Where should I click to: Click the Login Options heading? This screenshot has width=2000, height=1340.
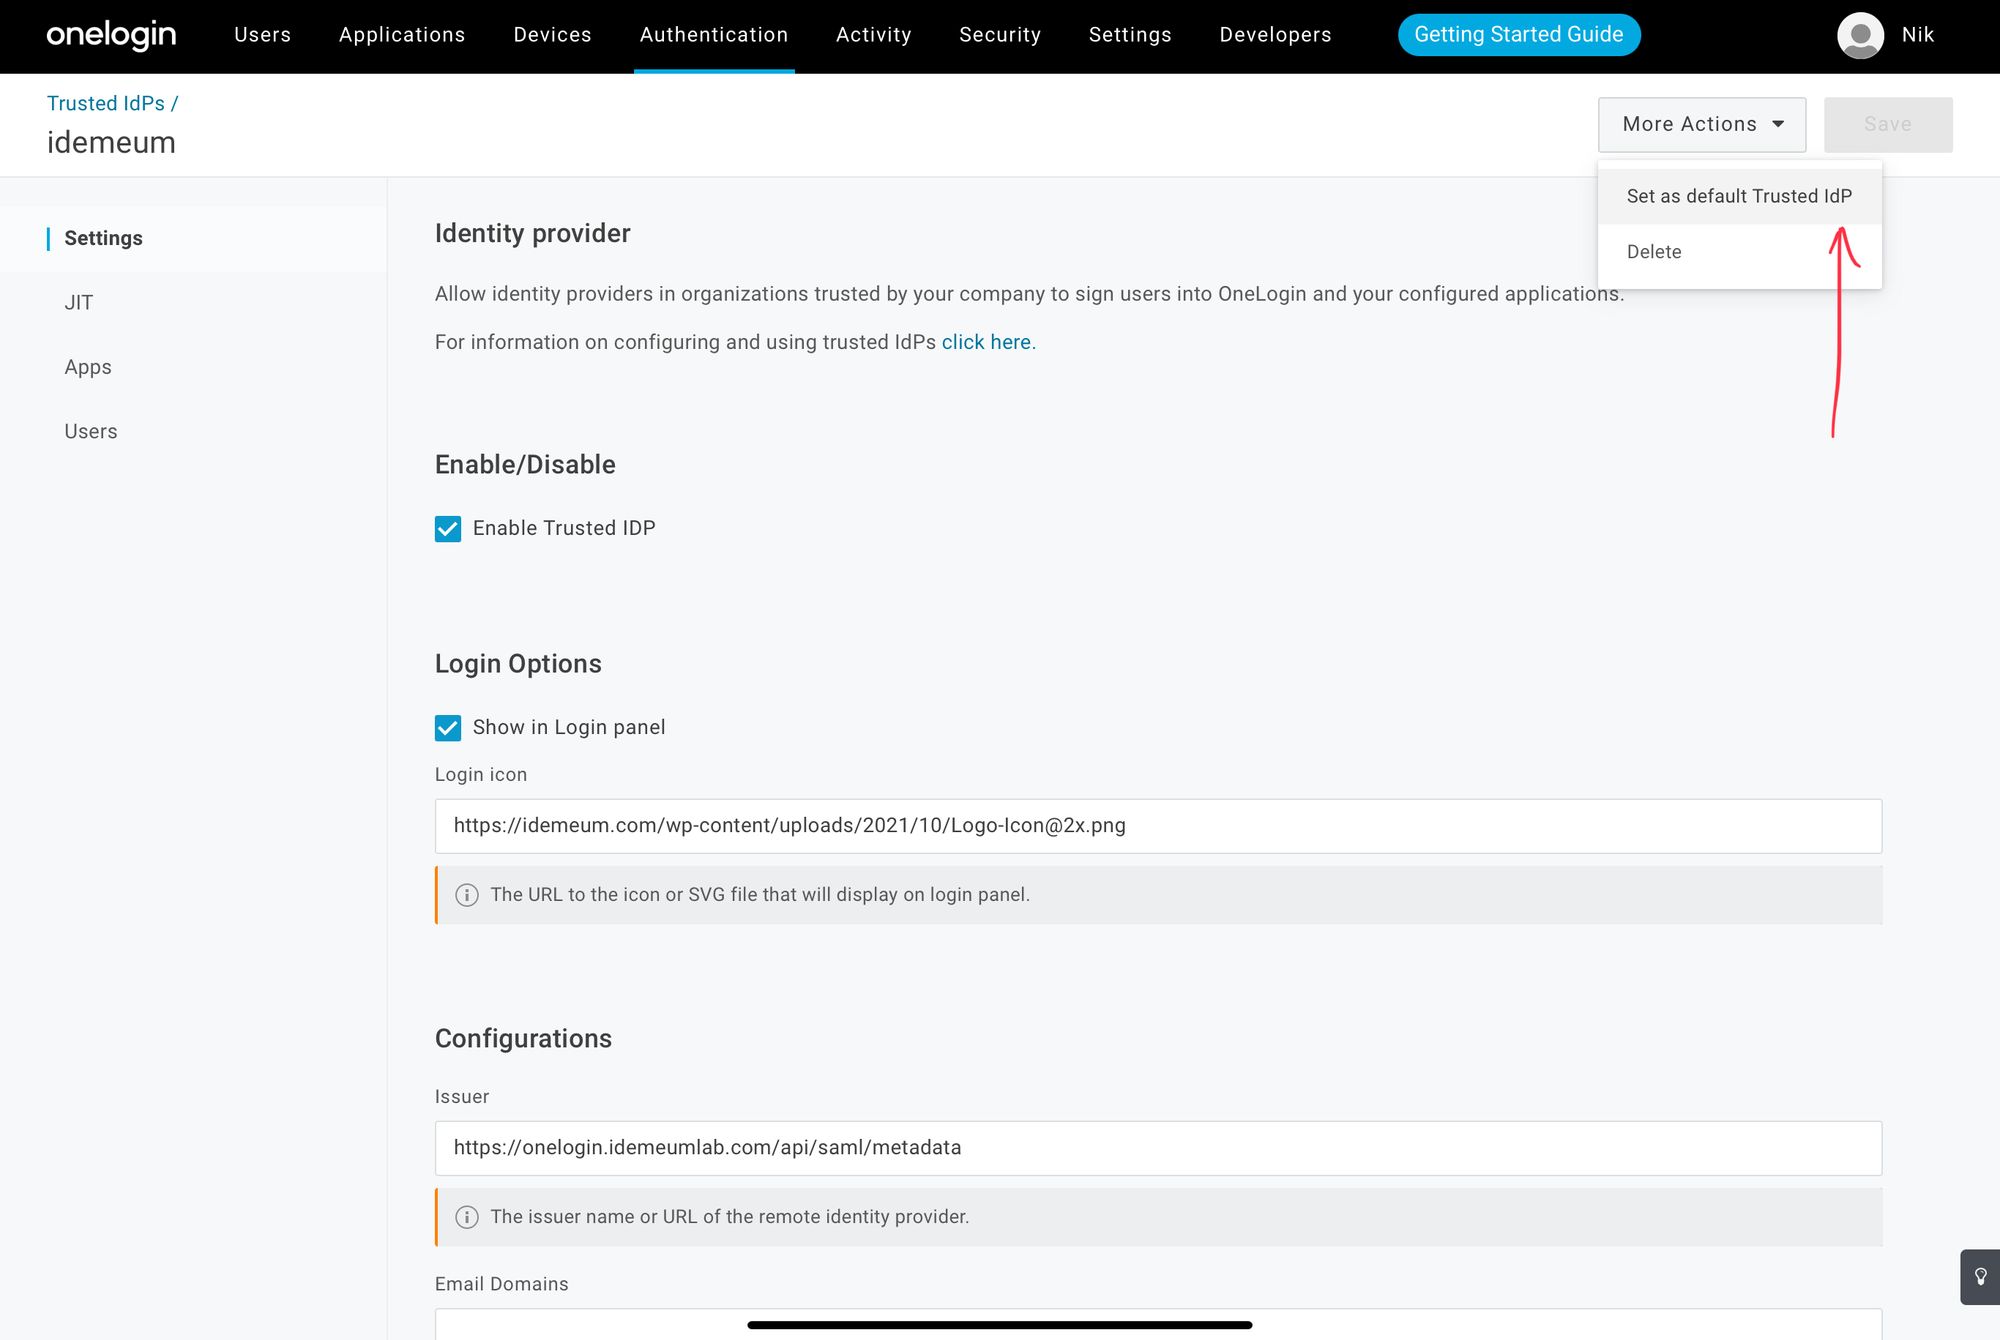[518, 664]
